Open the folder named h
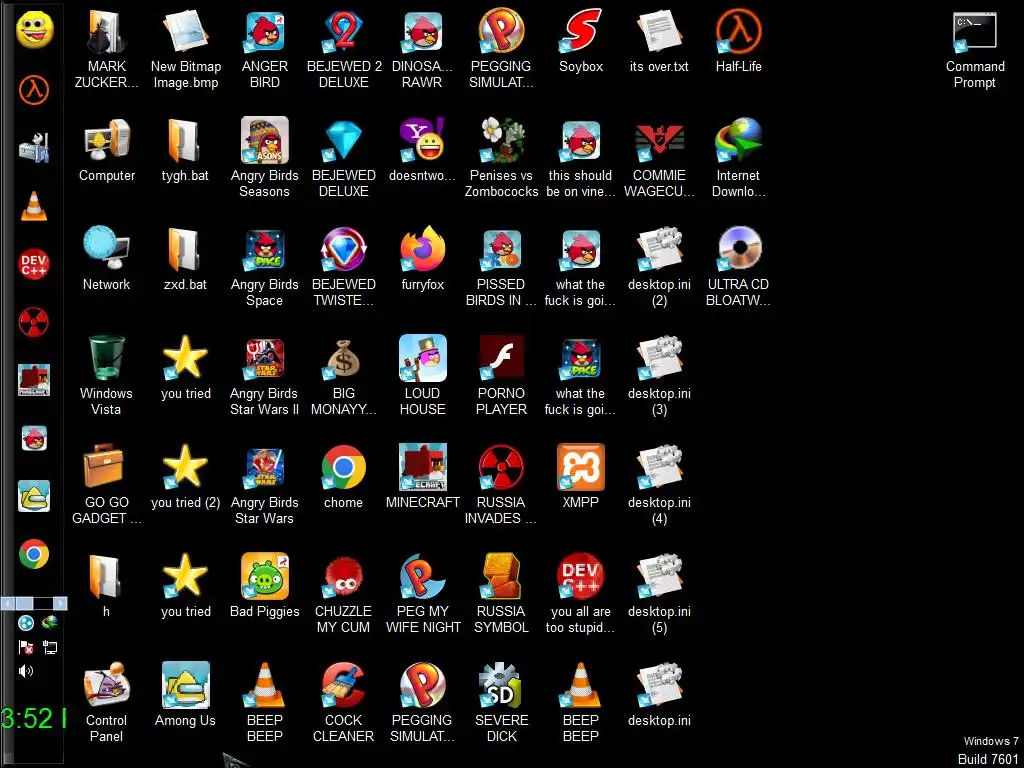1024x768 pixels. (x=106, y=586)
